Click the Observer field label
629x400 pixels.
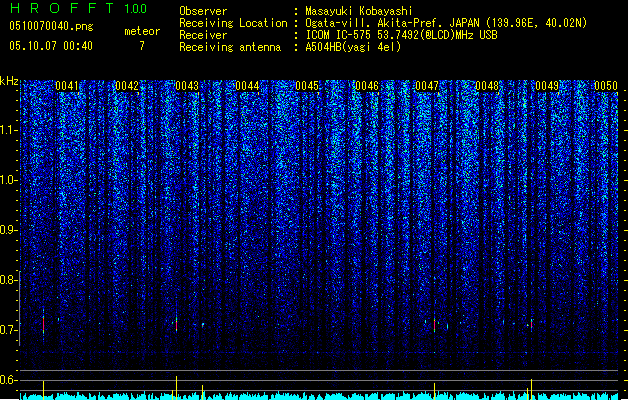click(x=203, y=11)
